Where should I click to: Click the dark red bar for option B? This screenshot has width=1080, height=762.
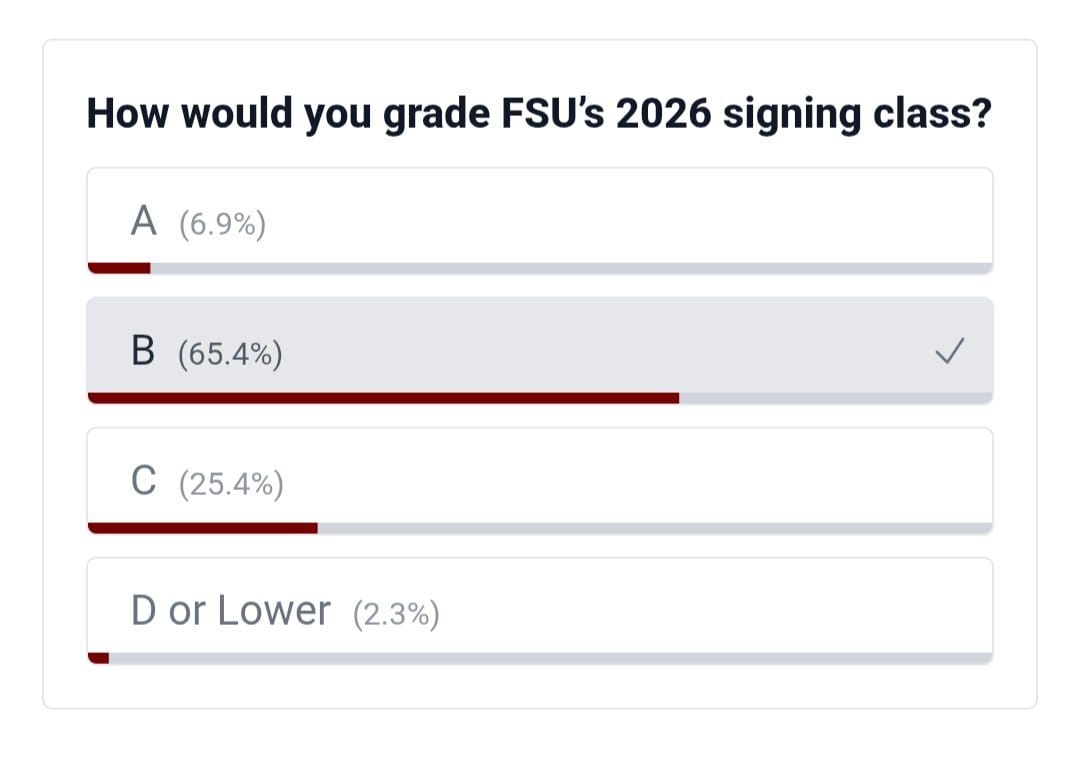(x=383, y=398)
